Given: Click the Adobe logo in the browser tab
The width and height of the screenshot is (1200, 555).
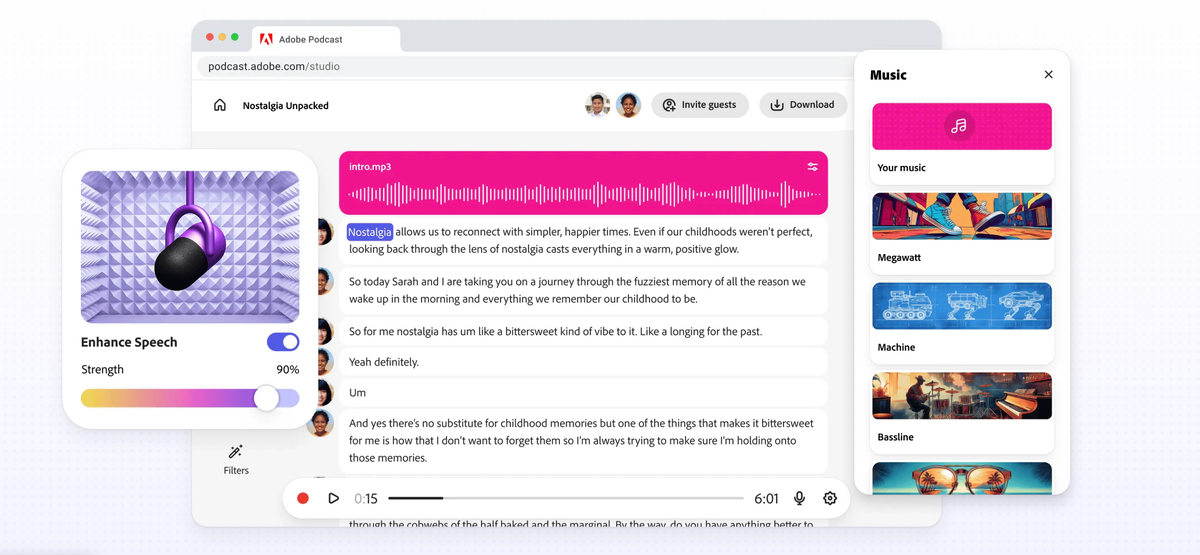Looking at the screenshot, I should pos(267,39).
